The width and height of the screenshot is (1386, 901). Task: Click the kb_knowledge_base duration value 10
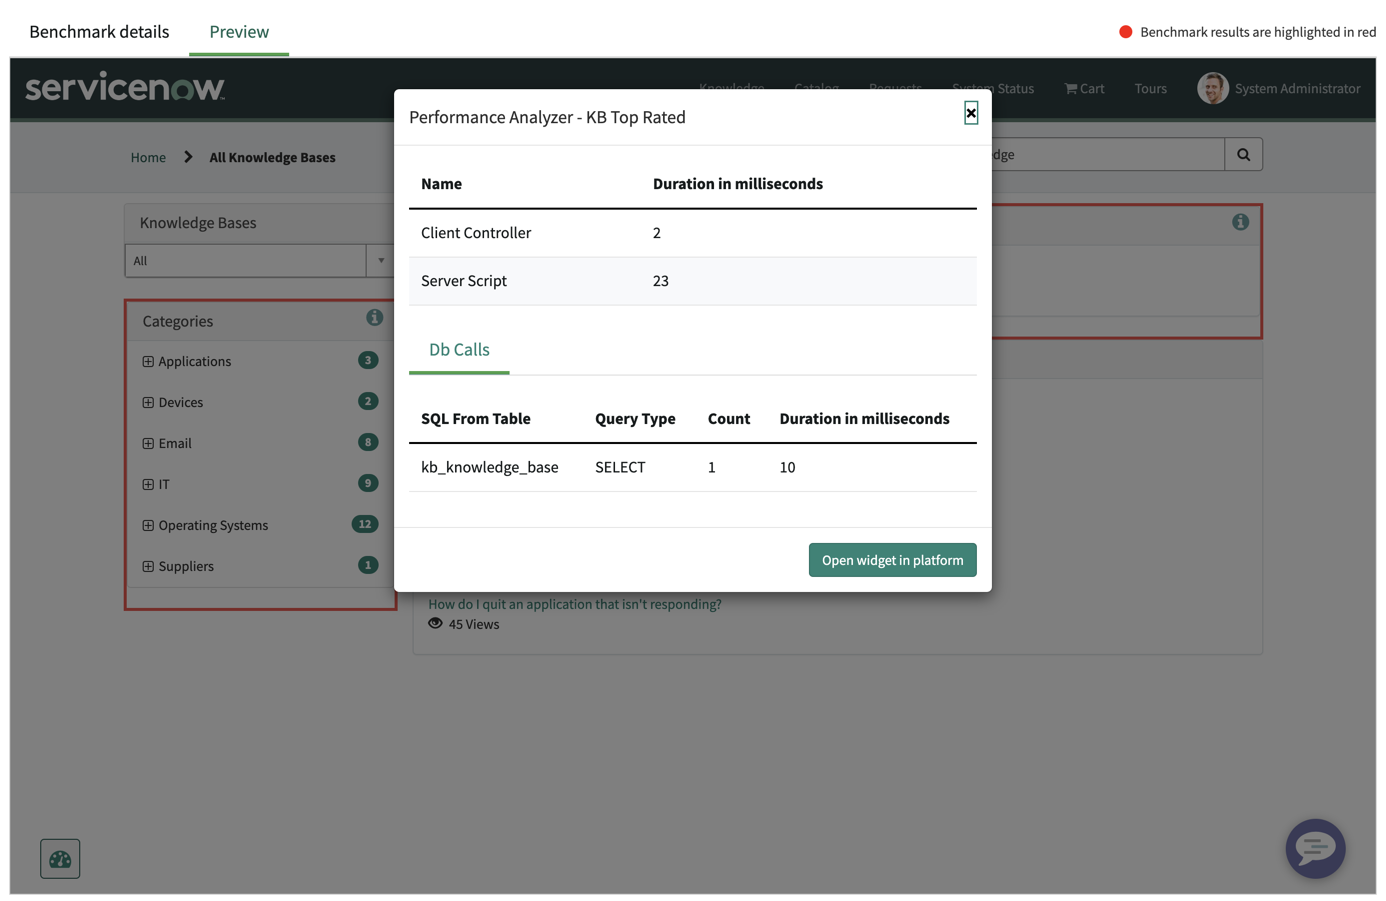coord(788,467)
